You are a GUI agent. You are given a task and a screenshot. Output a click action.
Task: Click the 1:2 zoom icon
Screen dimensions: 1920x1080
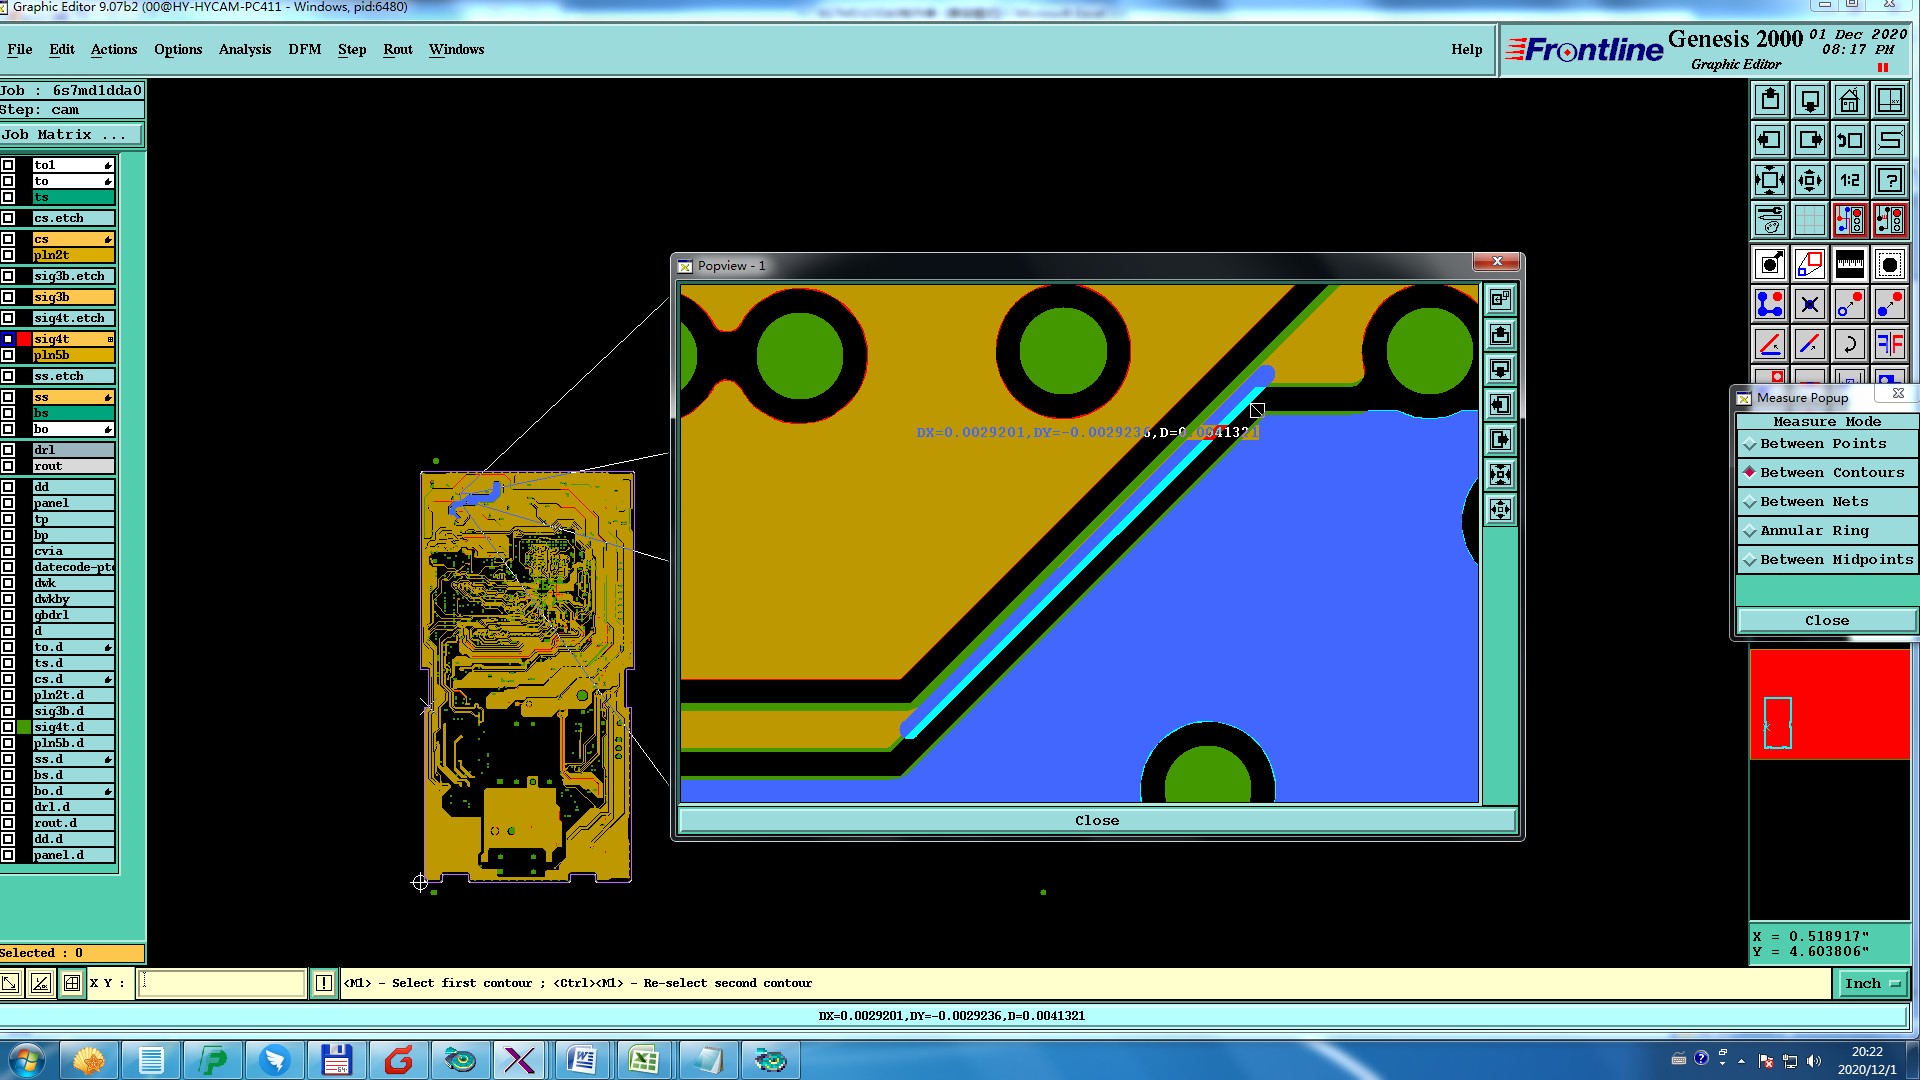[1849, 180]
